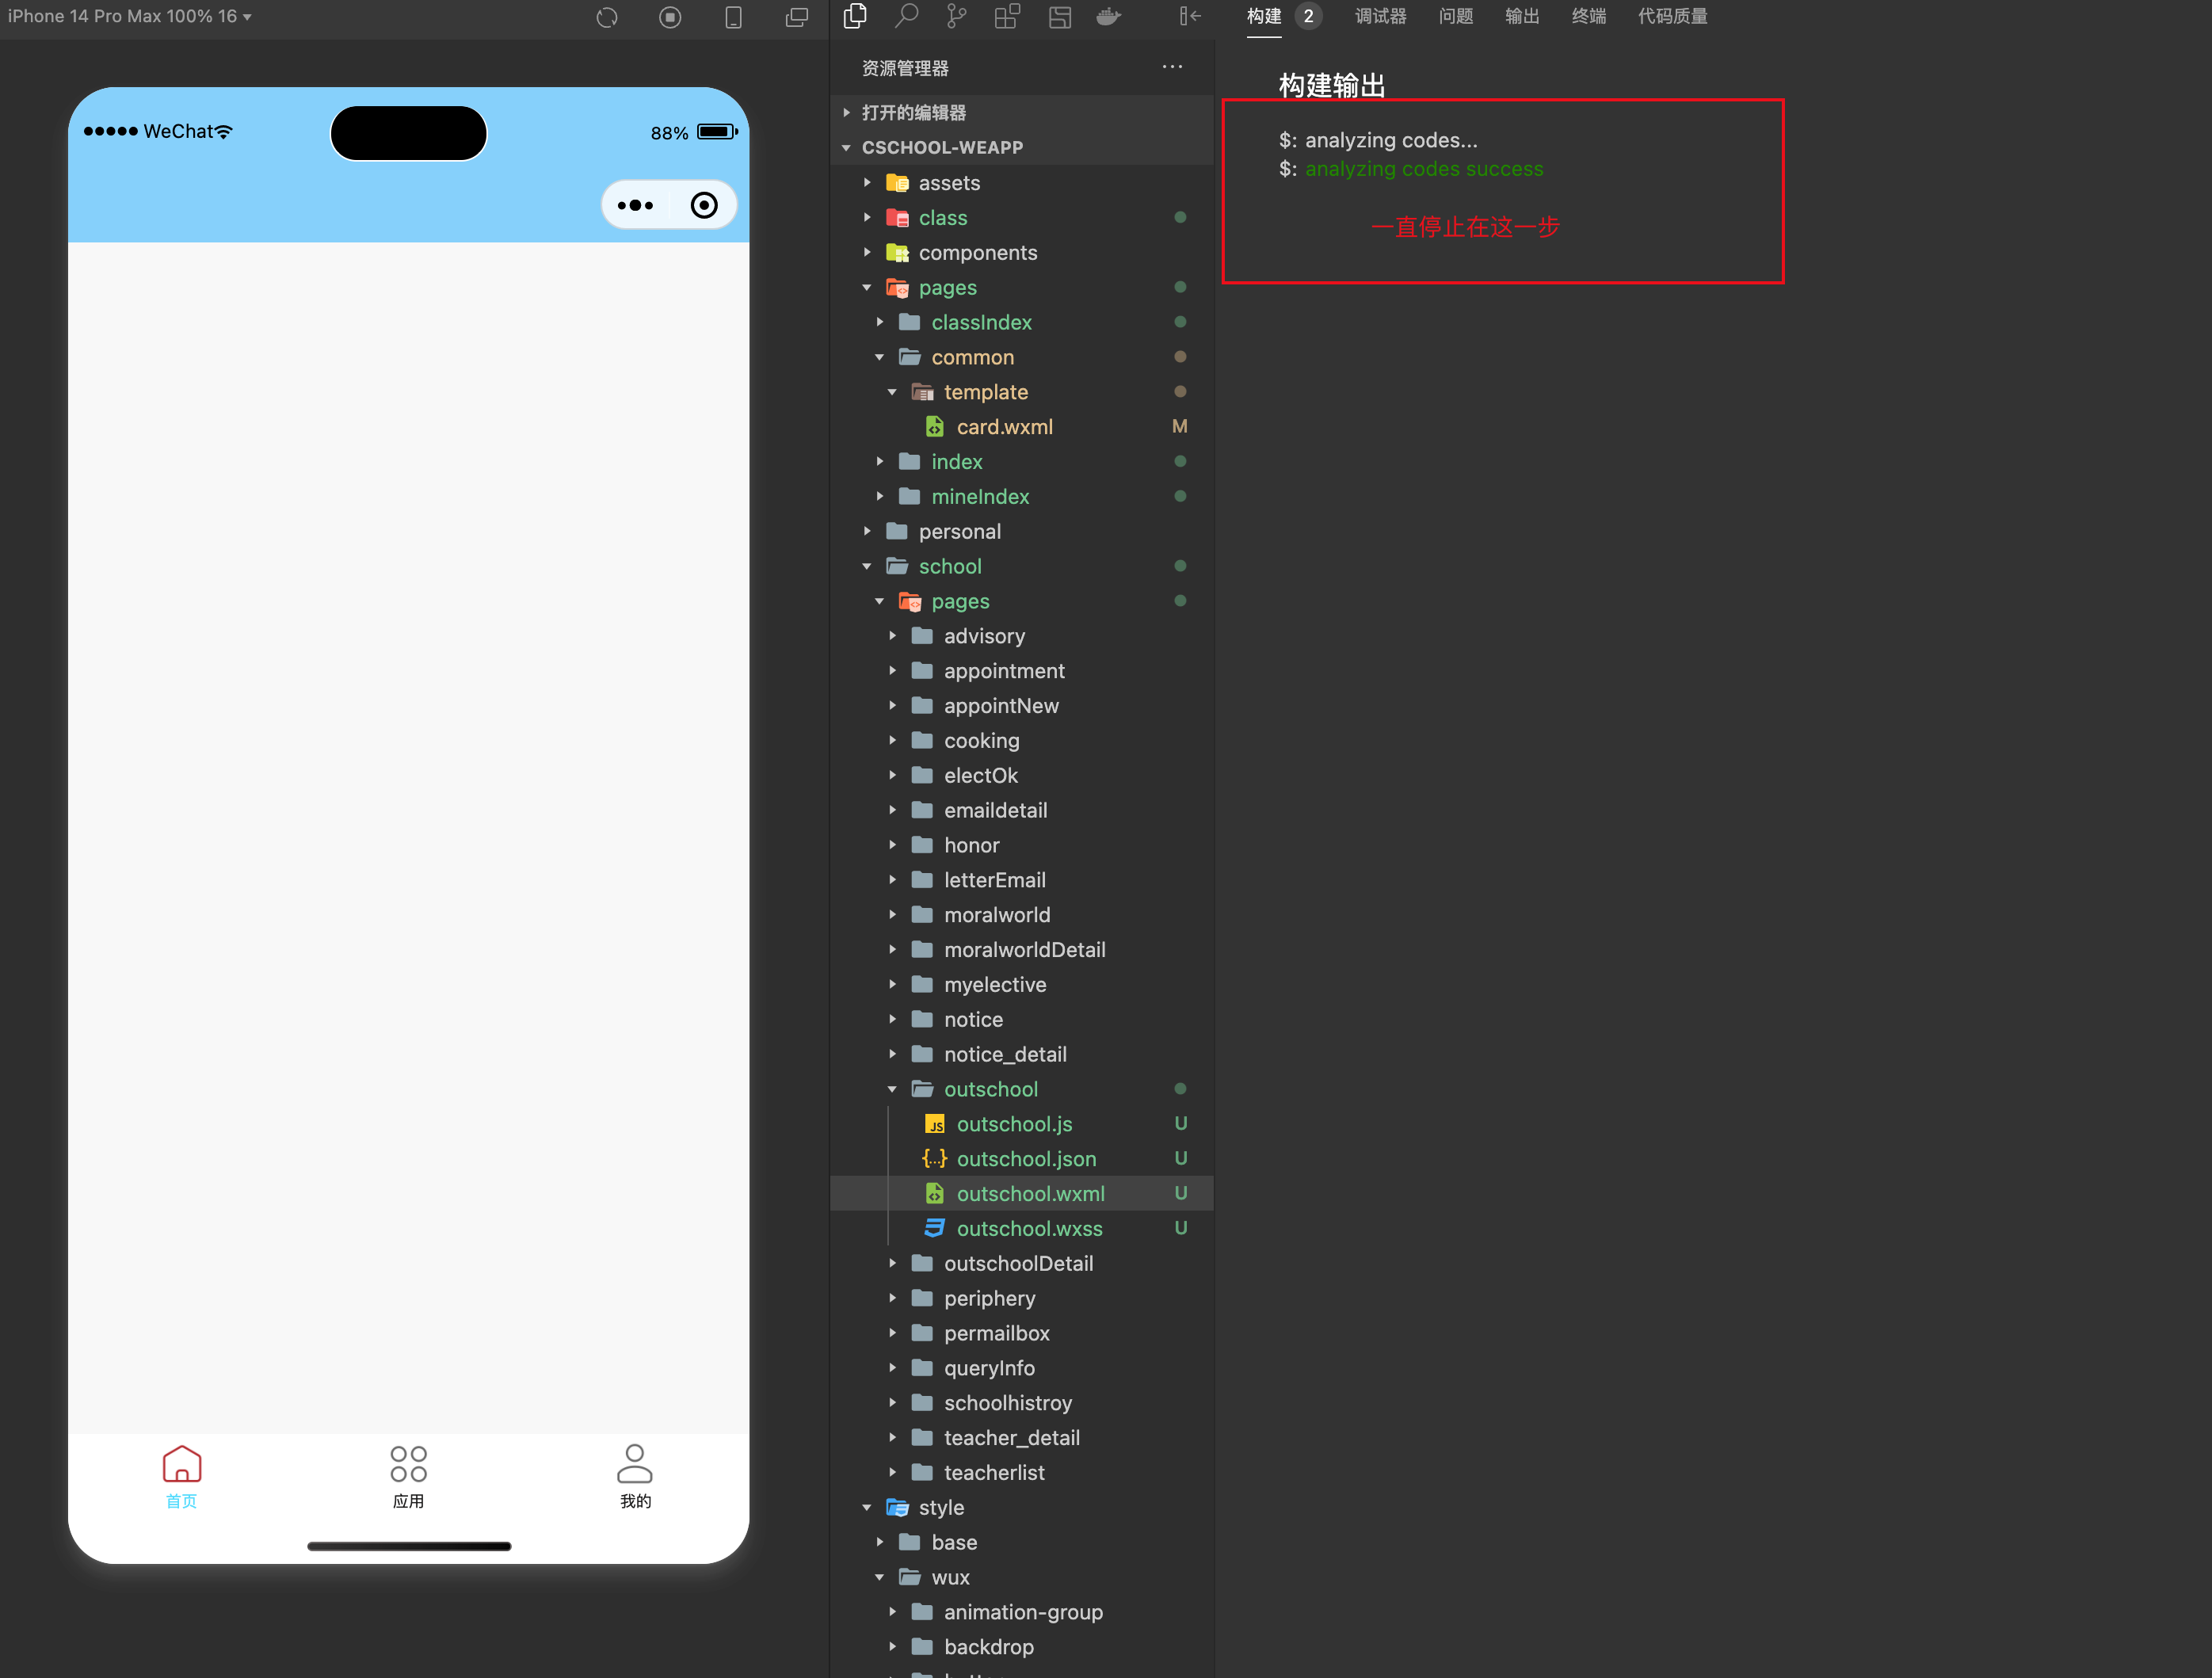This screenshot has height=1678, width=2212.
Task: Tap the capsule three-dots menu
Action: (x=636, y=205)
